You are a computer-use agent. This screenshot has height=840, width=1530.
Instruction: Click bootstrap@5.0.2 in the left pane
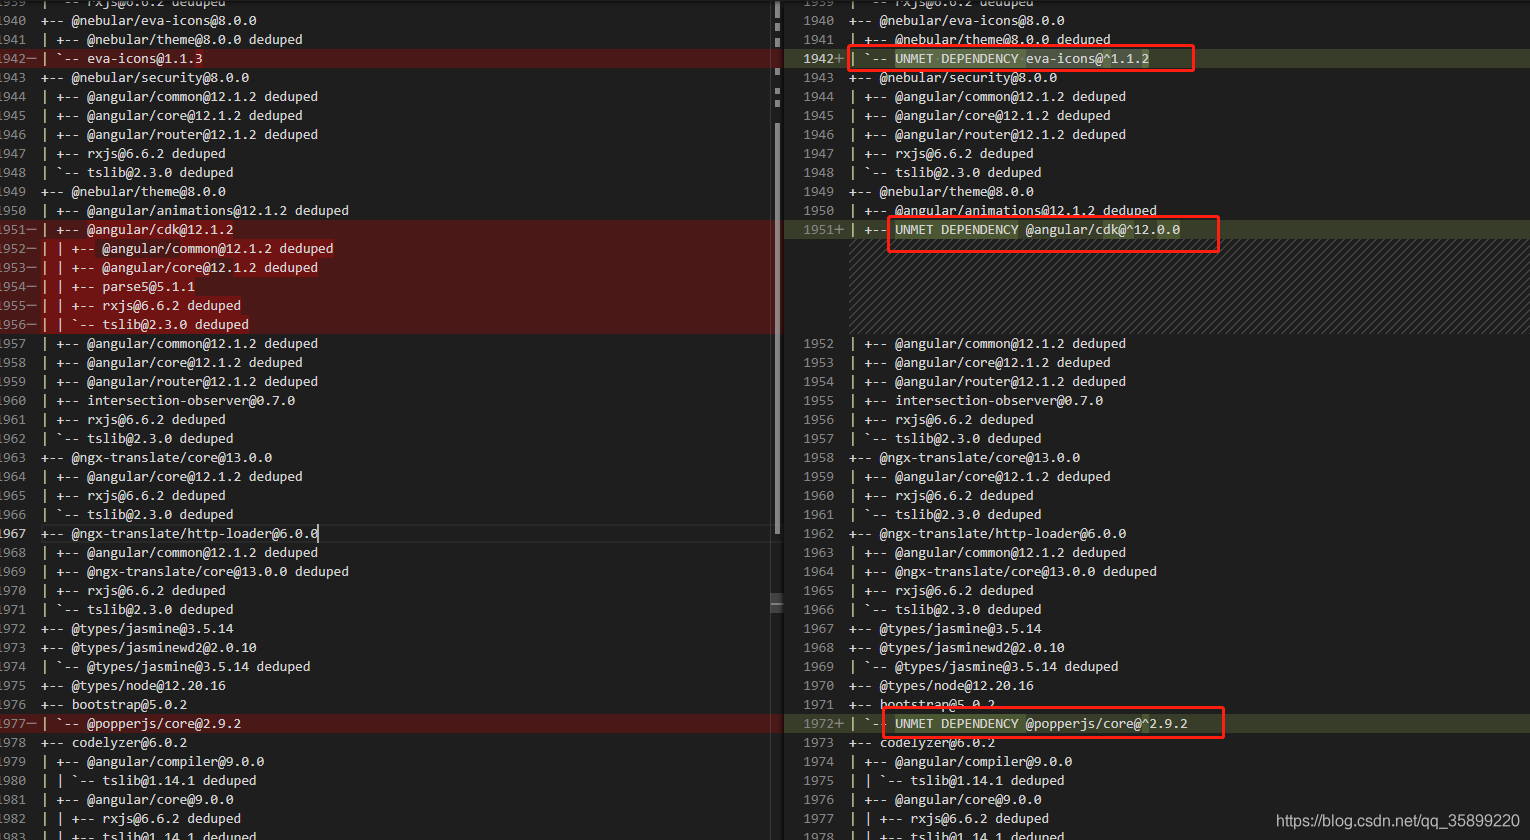coord(129,705)
